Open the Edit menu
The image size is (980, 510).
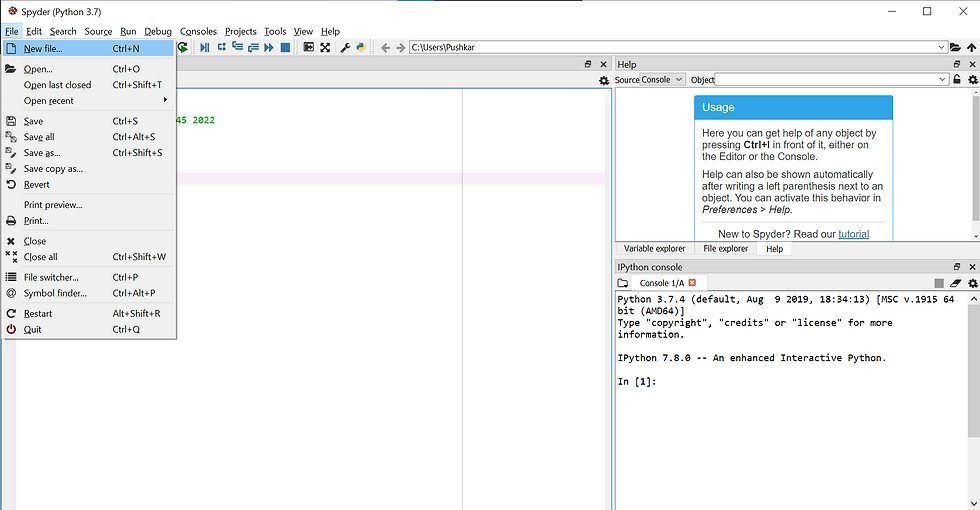[x=34, y=31]
